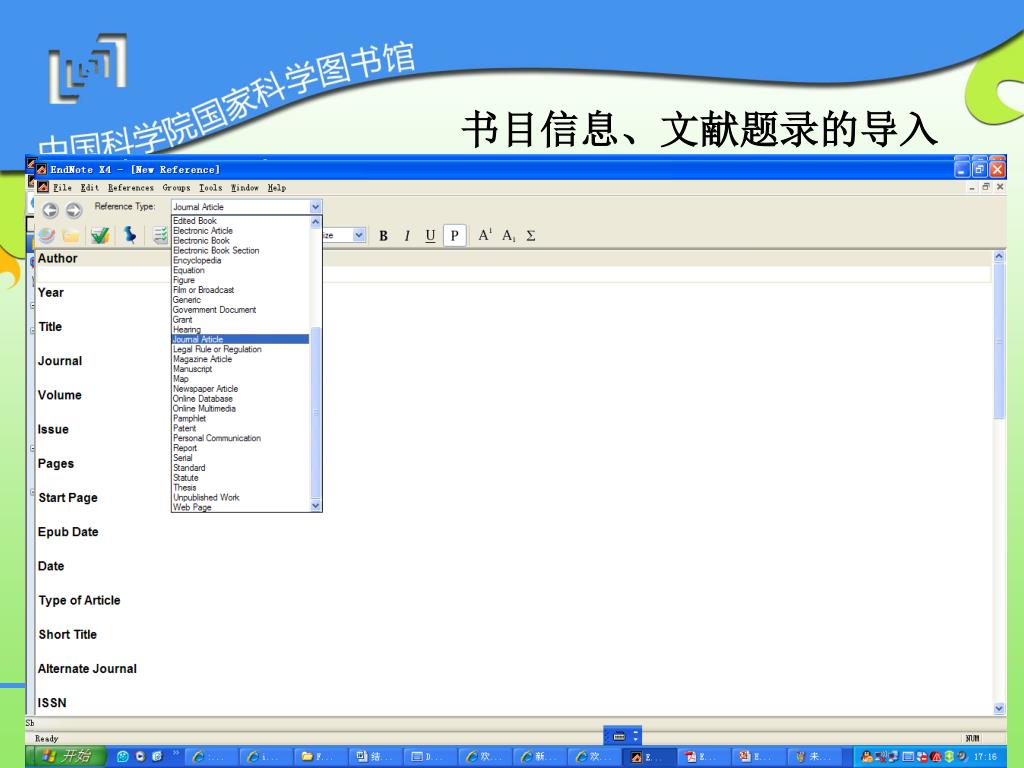The height and width of the screenshot is (768, 1024).
Task: Click the reference window scroll-down arrow
Action: point(999,709)
